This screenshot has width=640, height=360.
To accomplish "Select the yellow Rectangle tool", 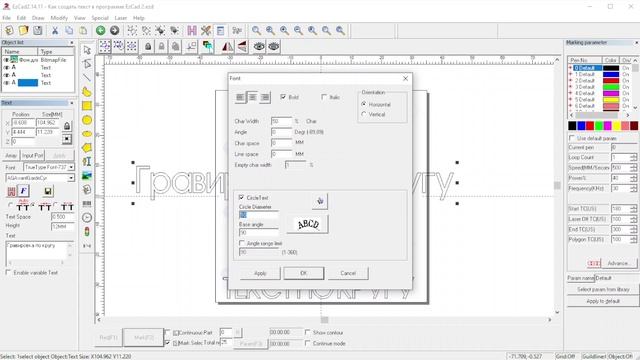I will point(87,106).
